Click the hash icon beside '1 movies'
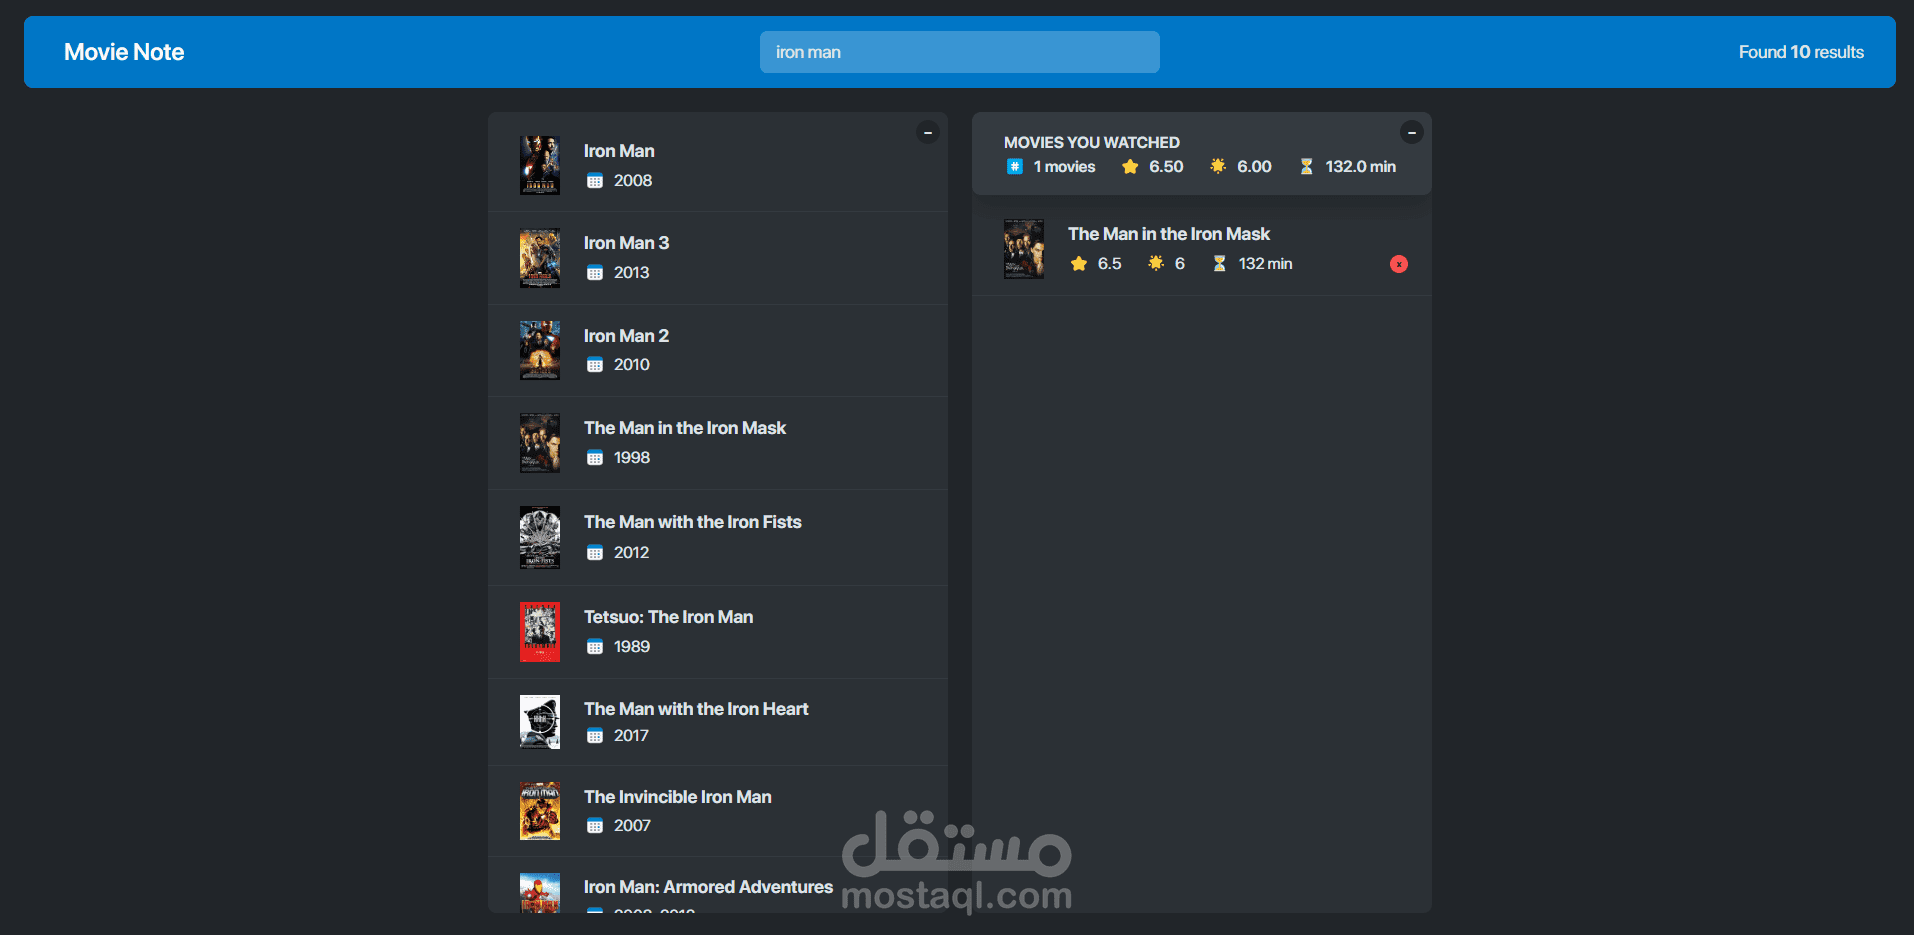 [x=1015, y=167]
